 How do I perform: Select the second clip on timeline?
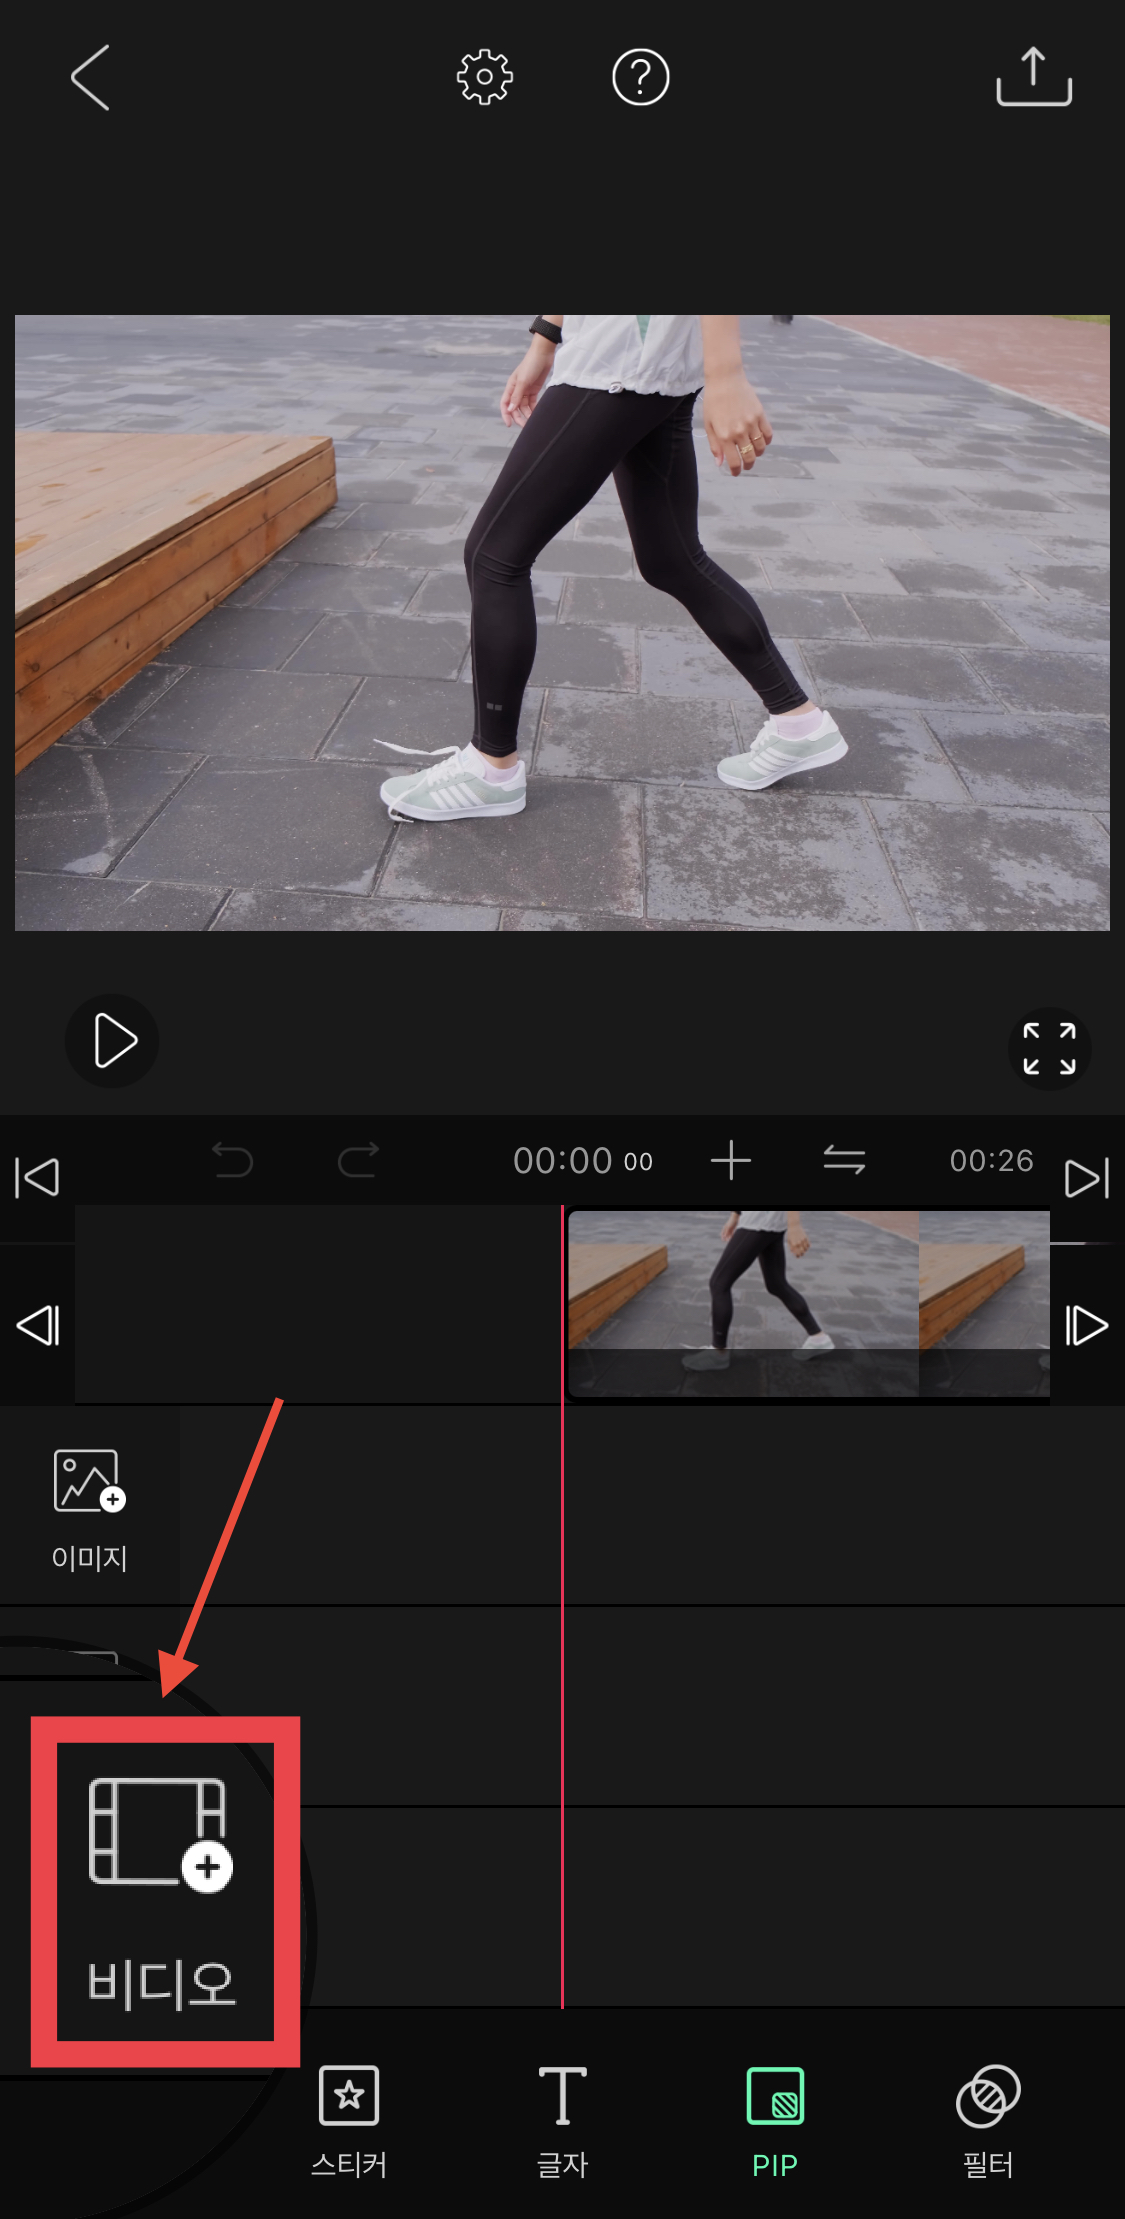tap(984, 1303)
